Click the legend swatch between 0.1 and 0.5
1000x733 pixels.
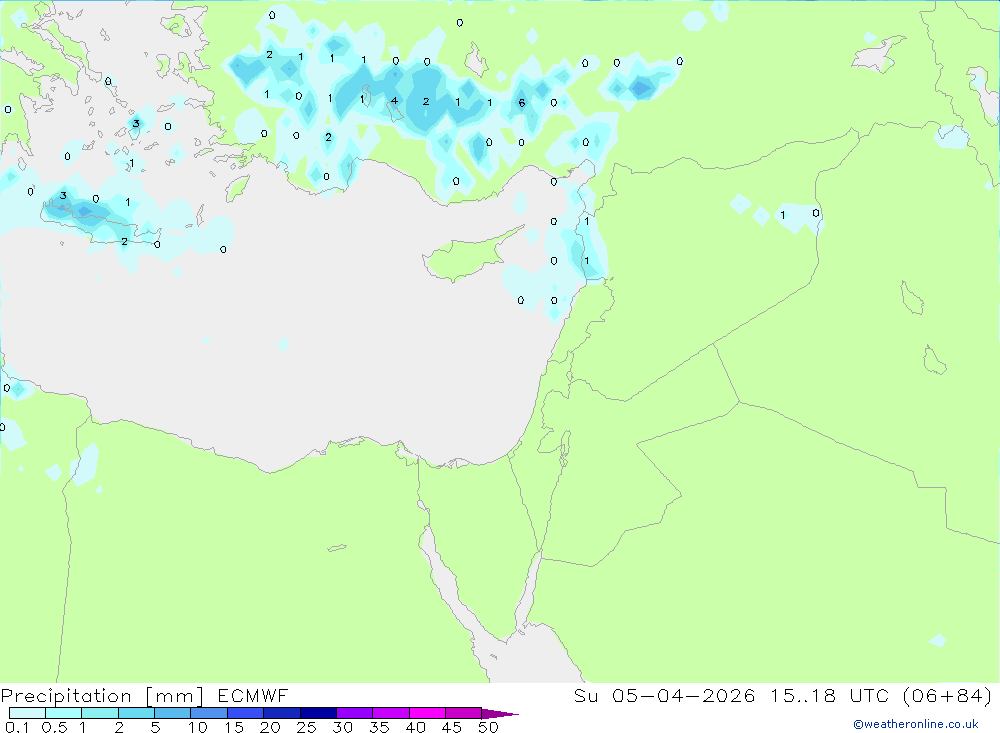pyautogui.click(x=27, y=713)
